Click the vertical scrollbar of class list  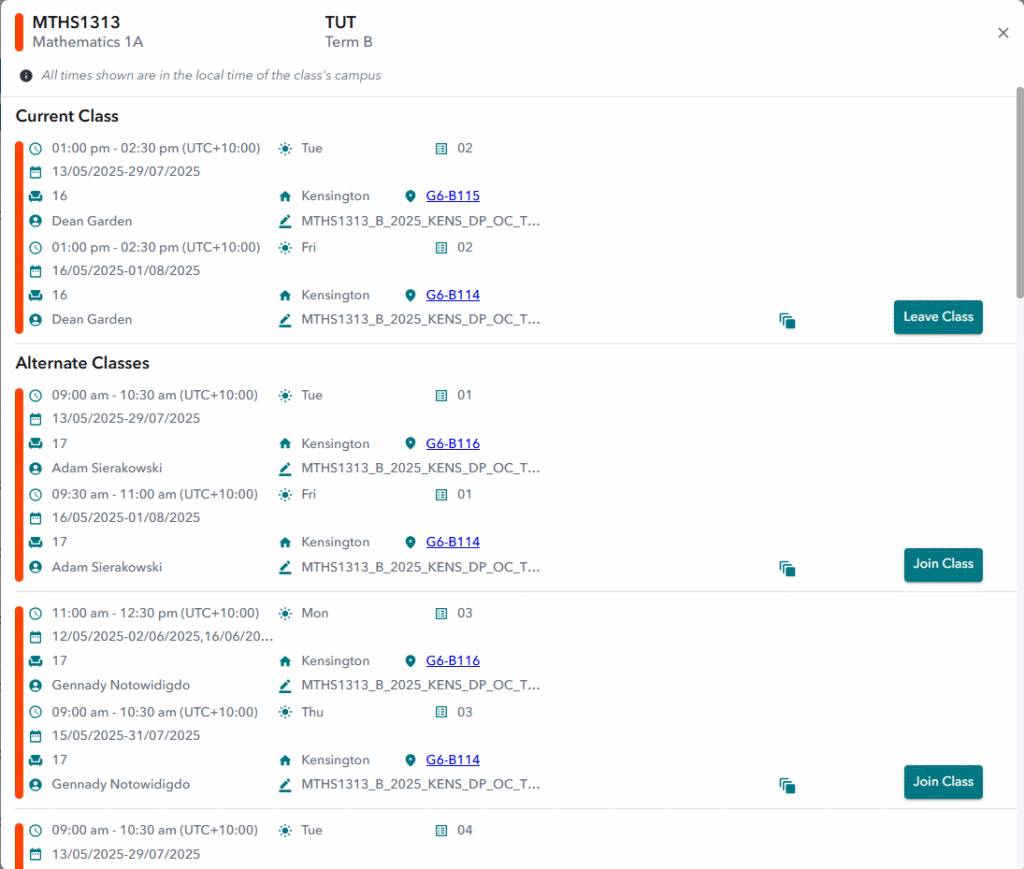point(1019,190)
